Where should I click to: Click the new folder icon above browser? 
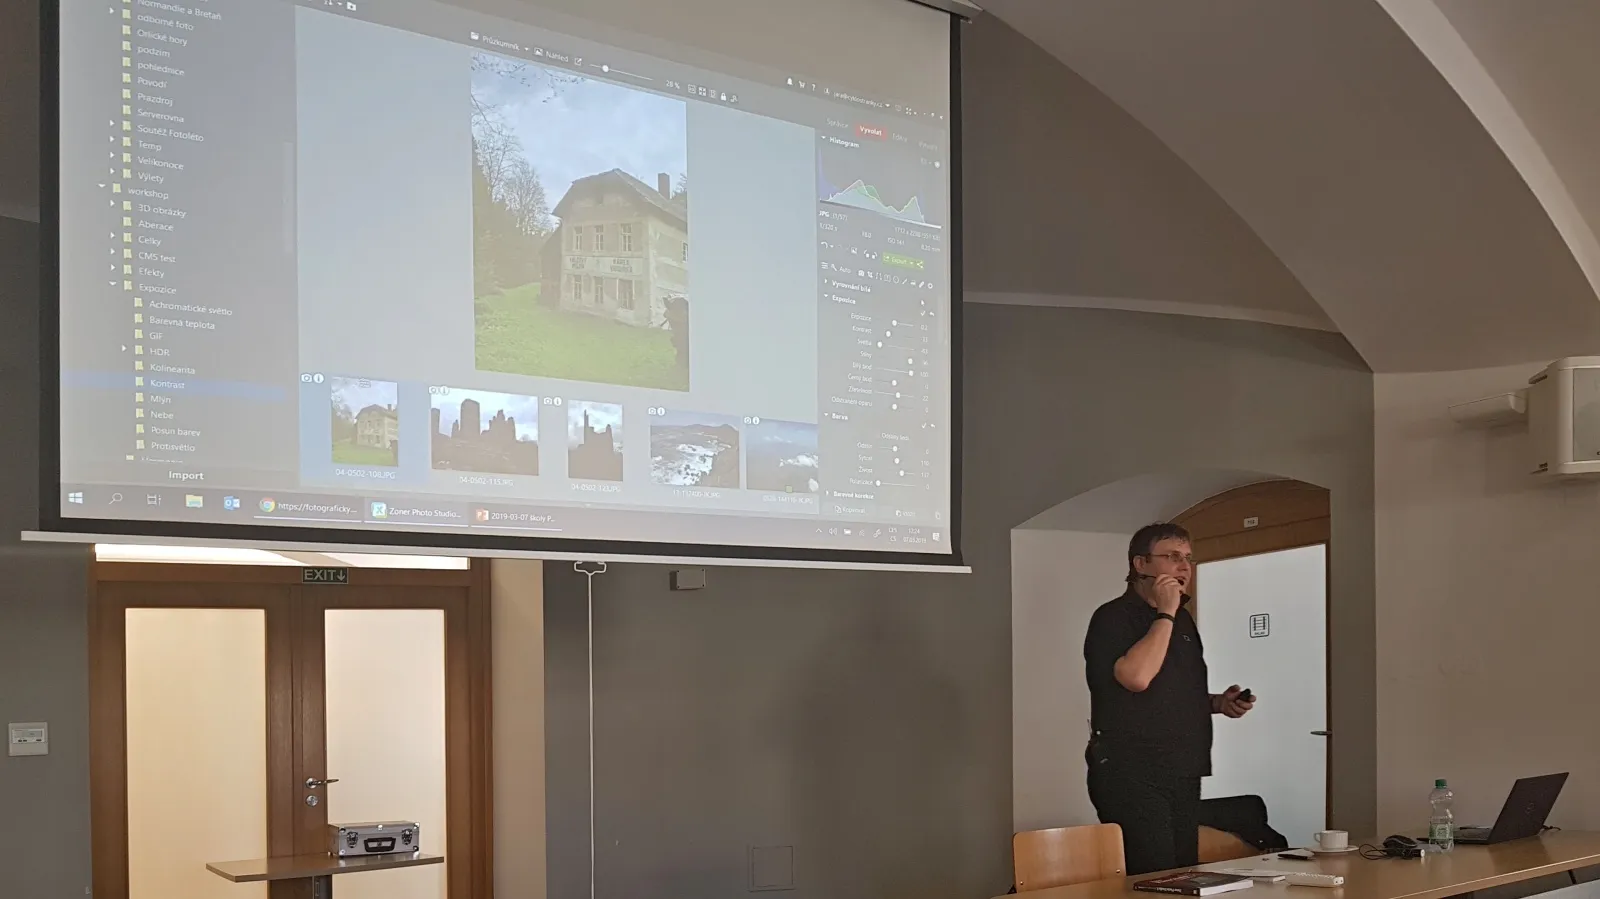(351, 6)
